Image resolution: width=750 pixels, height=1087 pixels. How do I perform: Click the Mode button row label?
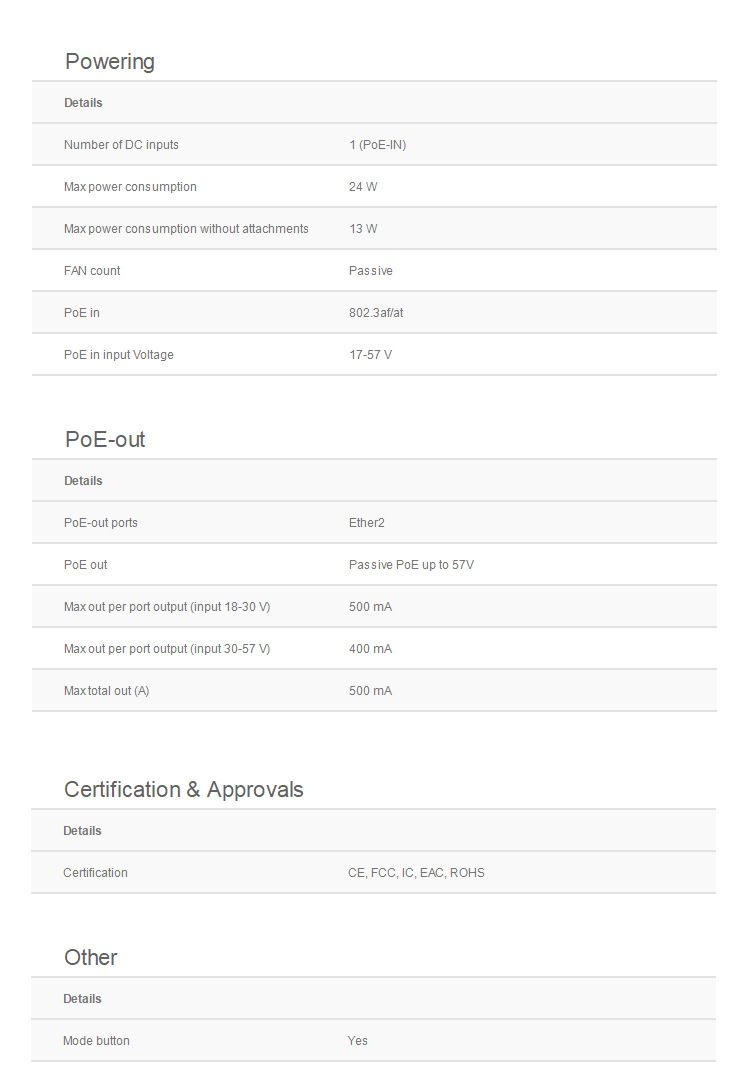[x=96, y=1041]
